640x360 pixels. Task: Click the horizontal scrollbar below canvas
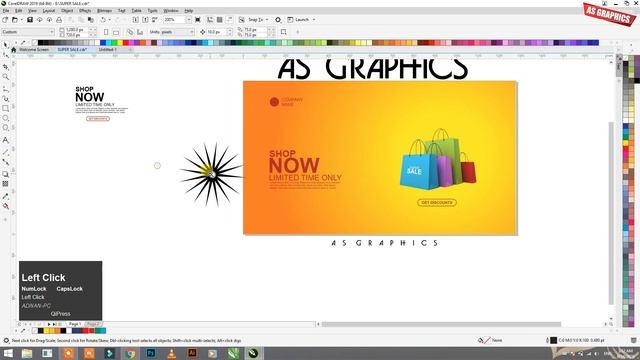(441, 324)
